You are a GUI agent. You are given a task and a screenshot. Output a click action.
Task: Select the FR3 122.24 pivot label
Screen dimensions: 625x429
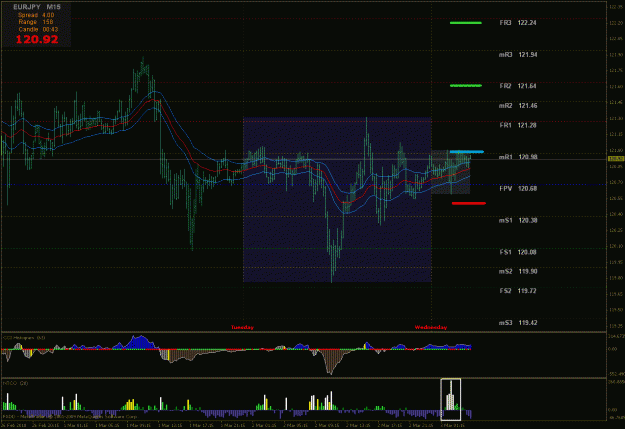point(518,23)
